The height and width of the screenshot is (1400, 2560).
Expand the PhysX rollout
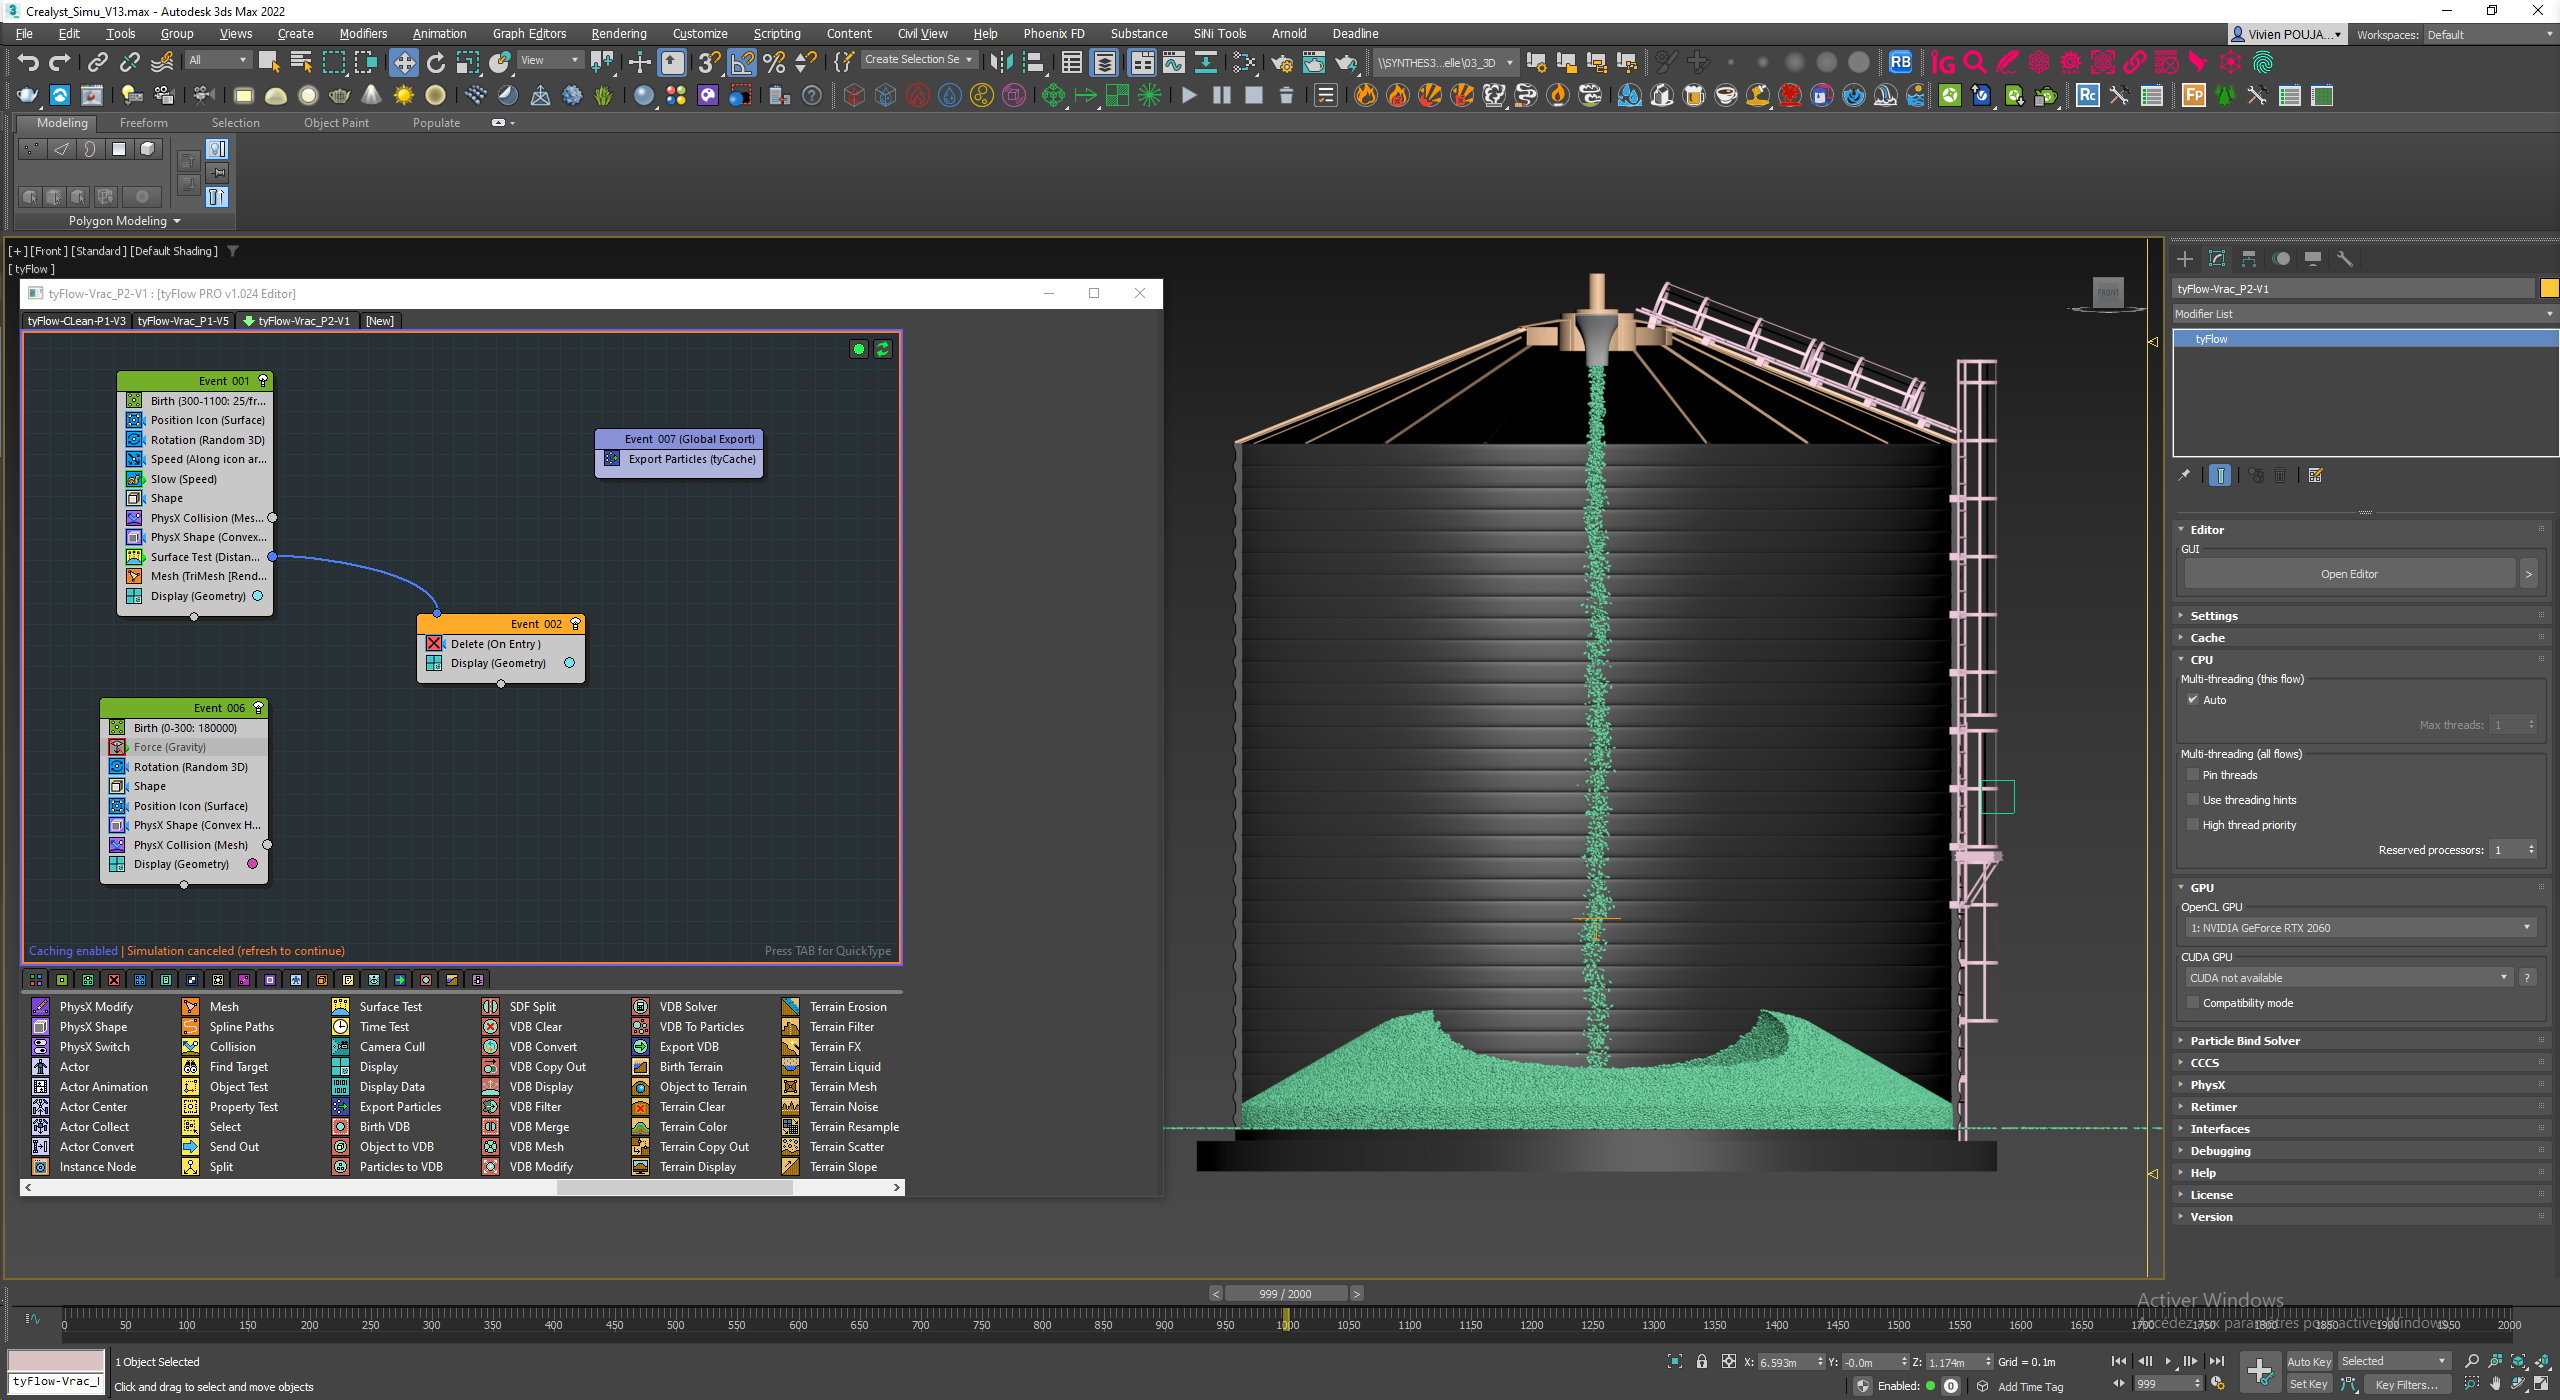click(x=2207, y=1085)
